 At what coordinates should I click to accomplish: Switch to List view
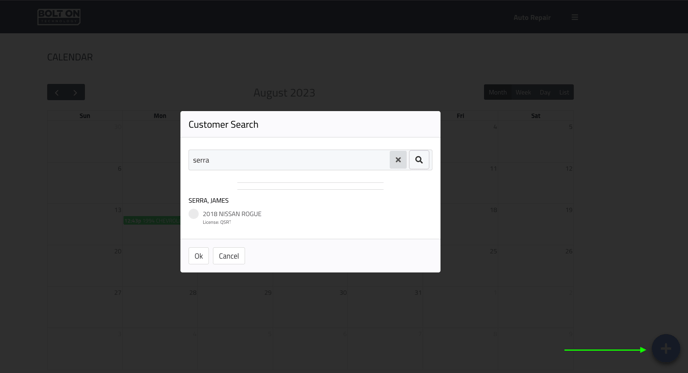[x=564, y=93]
